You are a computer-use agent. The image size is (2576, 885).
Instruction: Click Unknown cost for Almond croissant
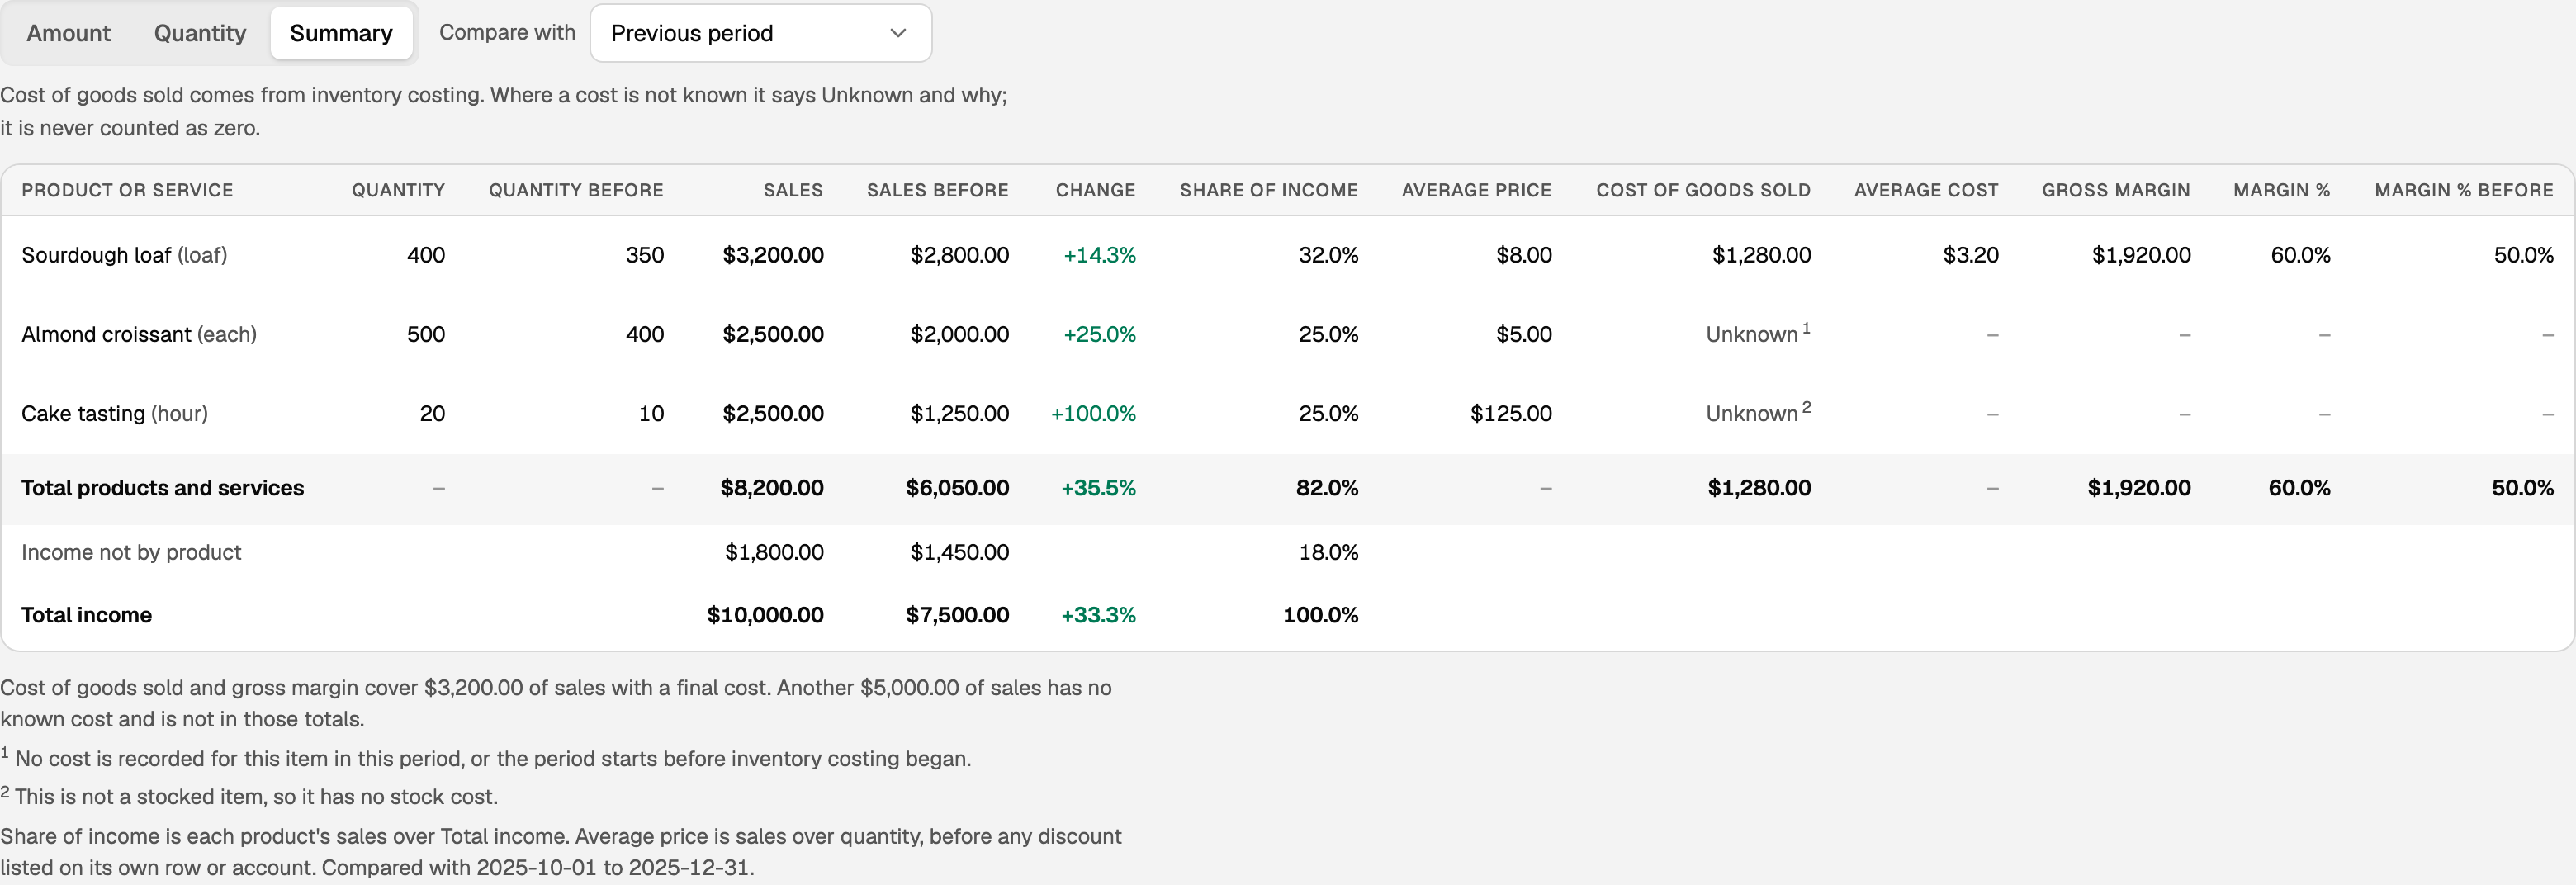1757,333
